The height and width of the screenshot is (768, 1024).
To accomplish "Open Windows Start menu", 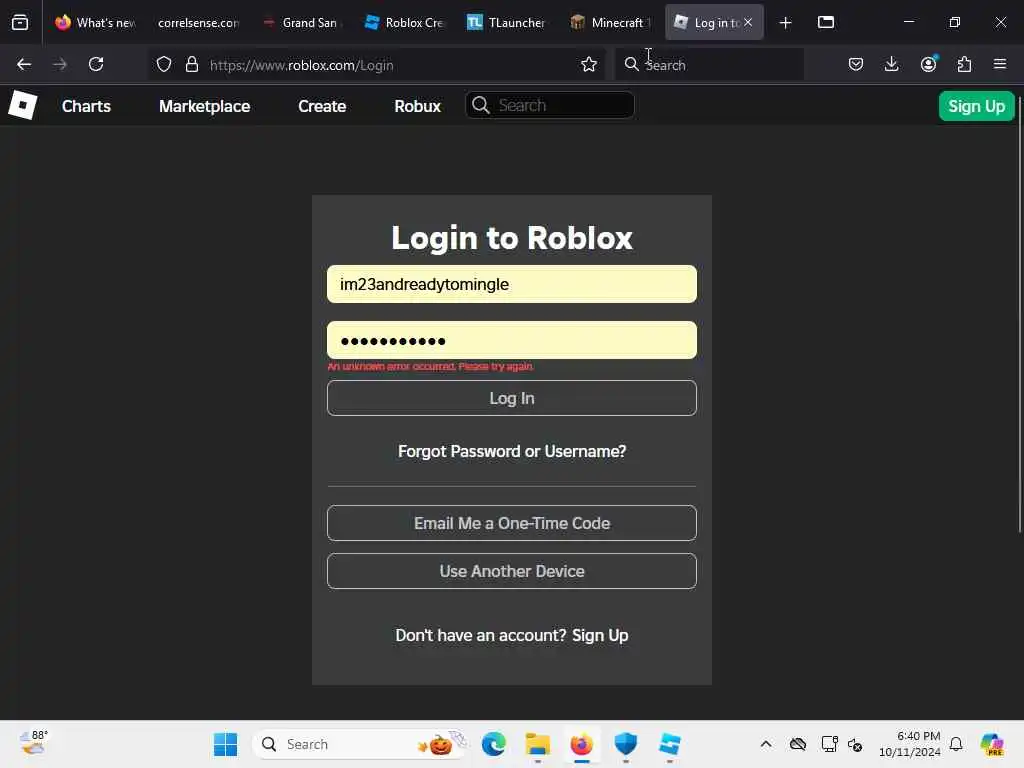I will tap(226, 744).
